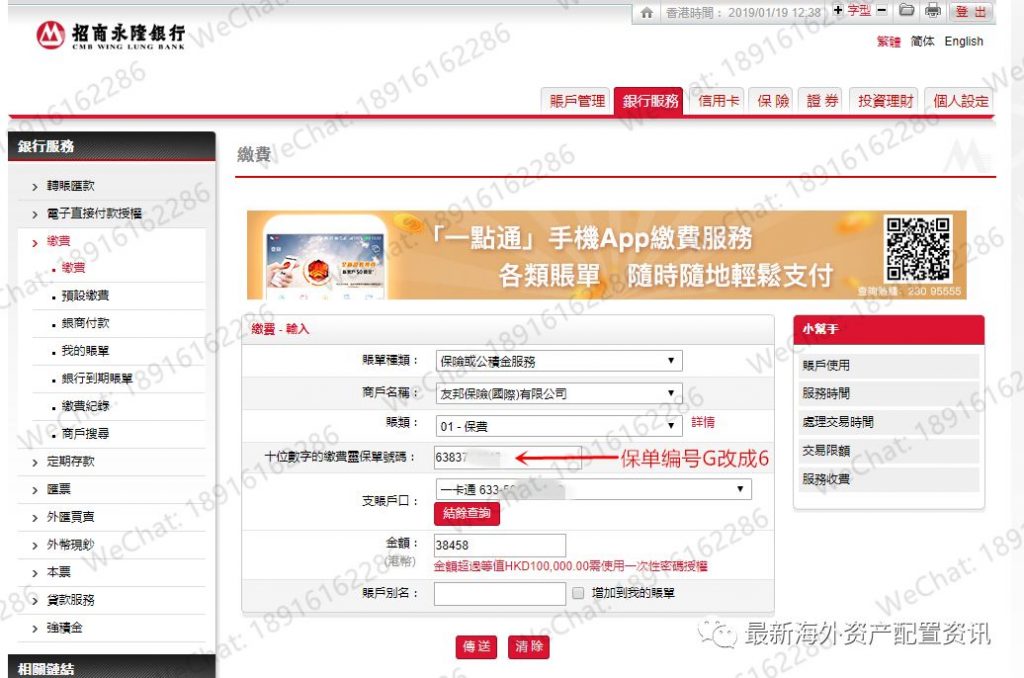Screen dimensions: 1024x678
Task: Open the 賬戶管理 tab
Action: pyautogui.click(x=577, y=101)
